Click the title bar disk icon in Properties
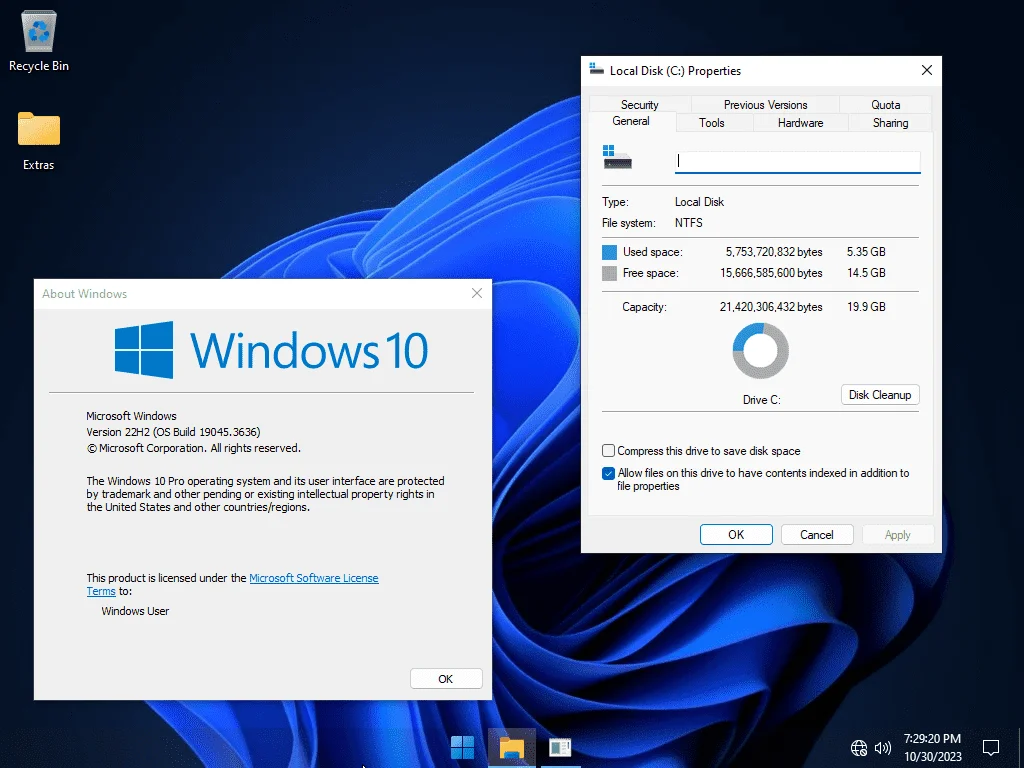 pyautogui.click(x=596, y=69)
